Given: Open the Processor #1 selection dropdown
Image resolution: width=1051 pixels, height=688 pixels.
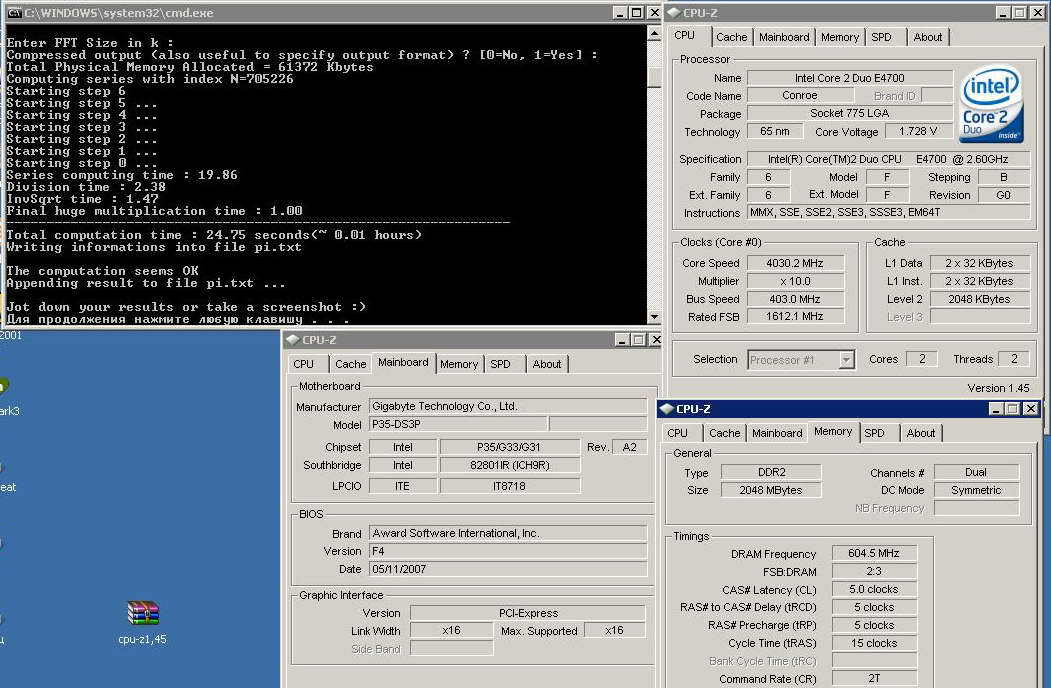Looking at the screenshot, I should point(847,360).
